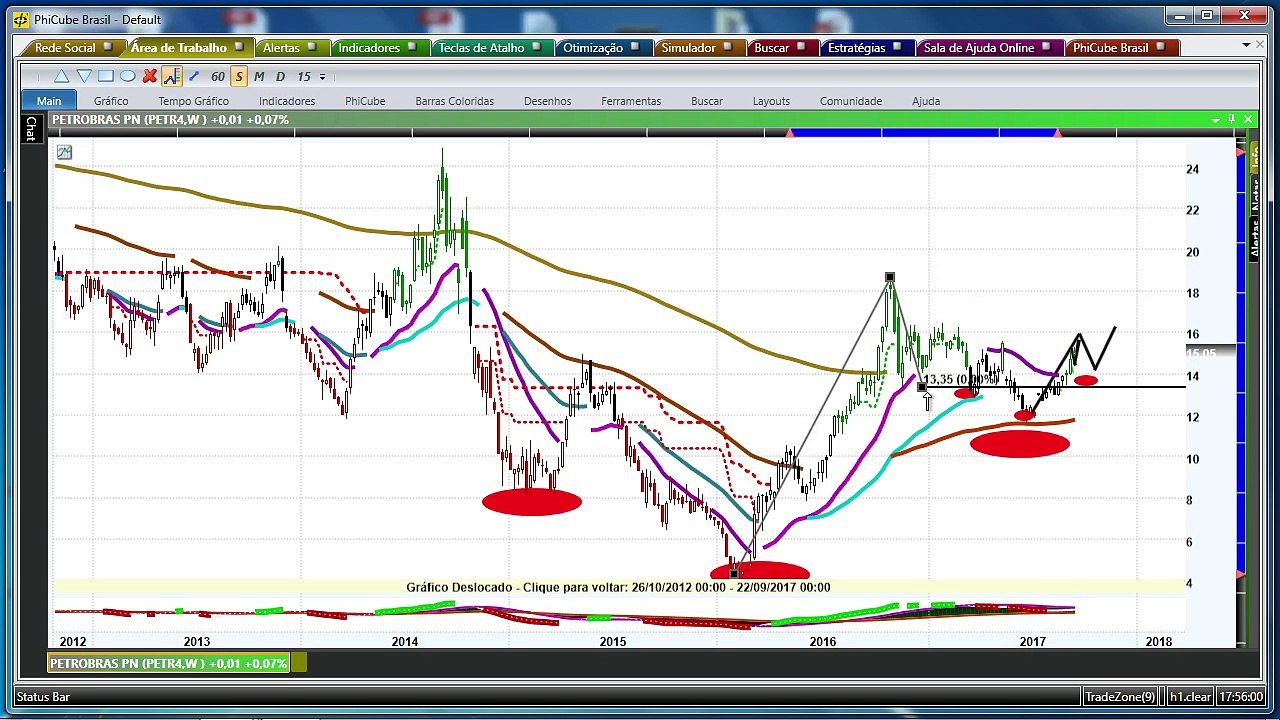Click the small chart icon in chart corner
The image size is (1280, 720).
64,152
